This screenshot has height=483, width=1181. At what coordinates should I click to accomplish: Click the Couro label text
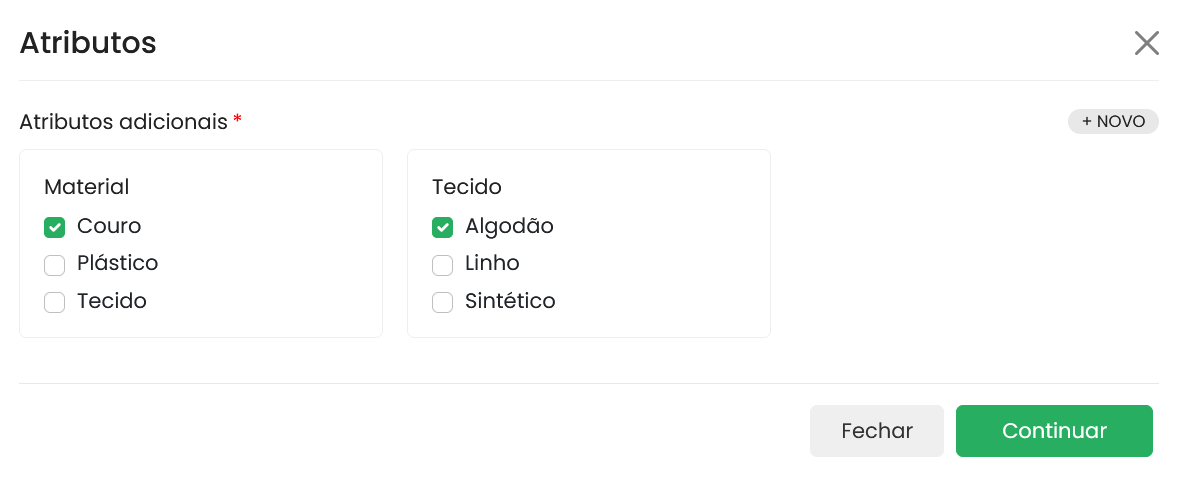pyautogui.click(x=109, y=226)
